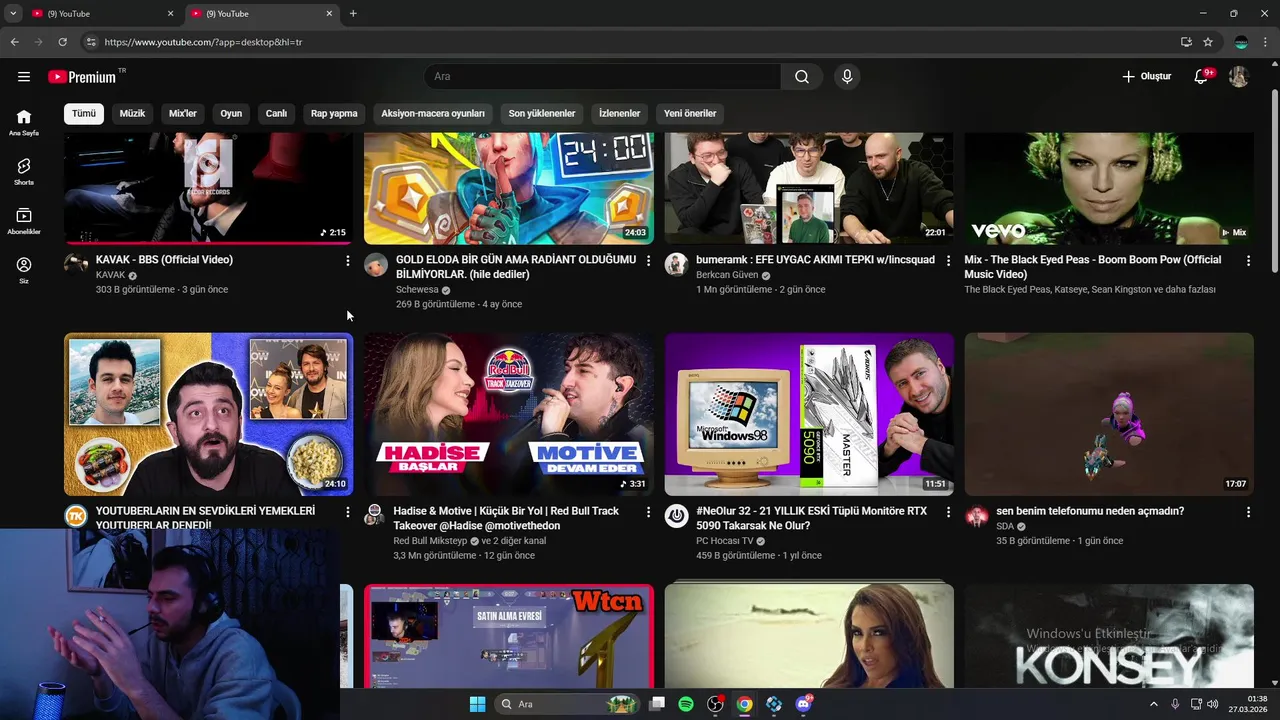
Task: Click the page vertical scrollbar
Action: [x=1274, y=180]
